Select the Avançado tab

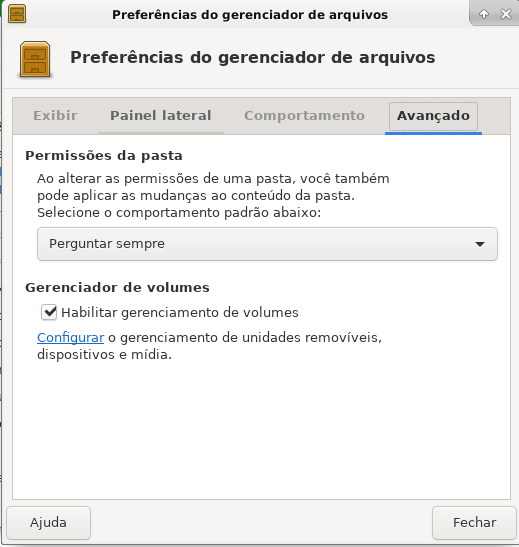click(434, 116)
